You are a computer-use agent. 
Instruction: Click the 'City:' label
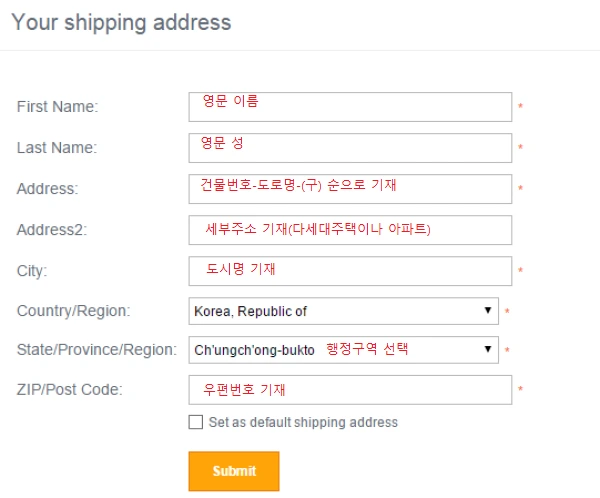click(32, 271)
